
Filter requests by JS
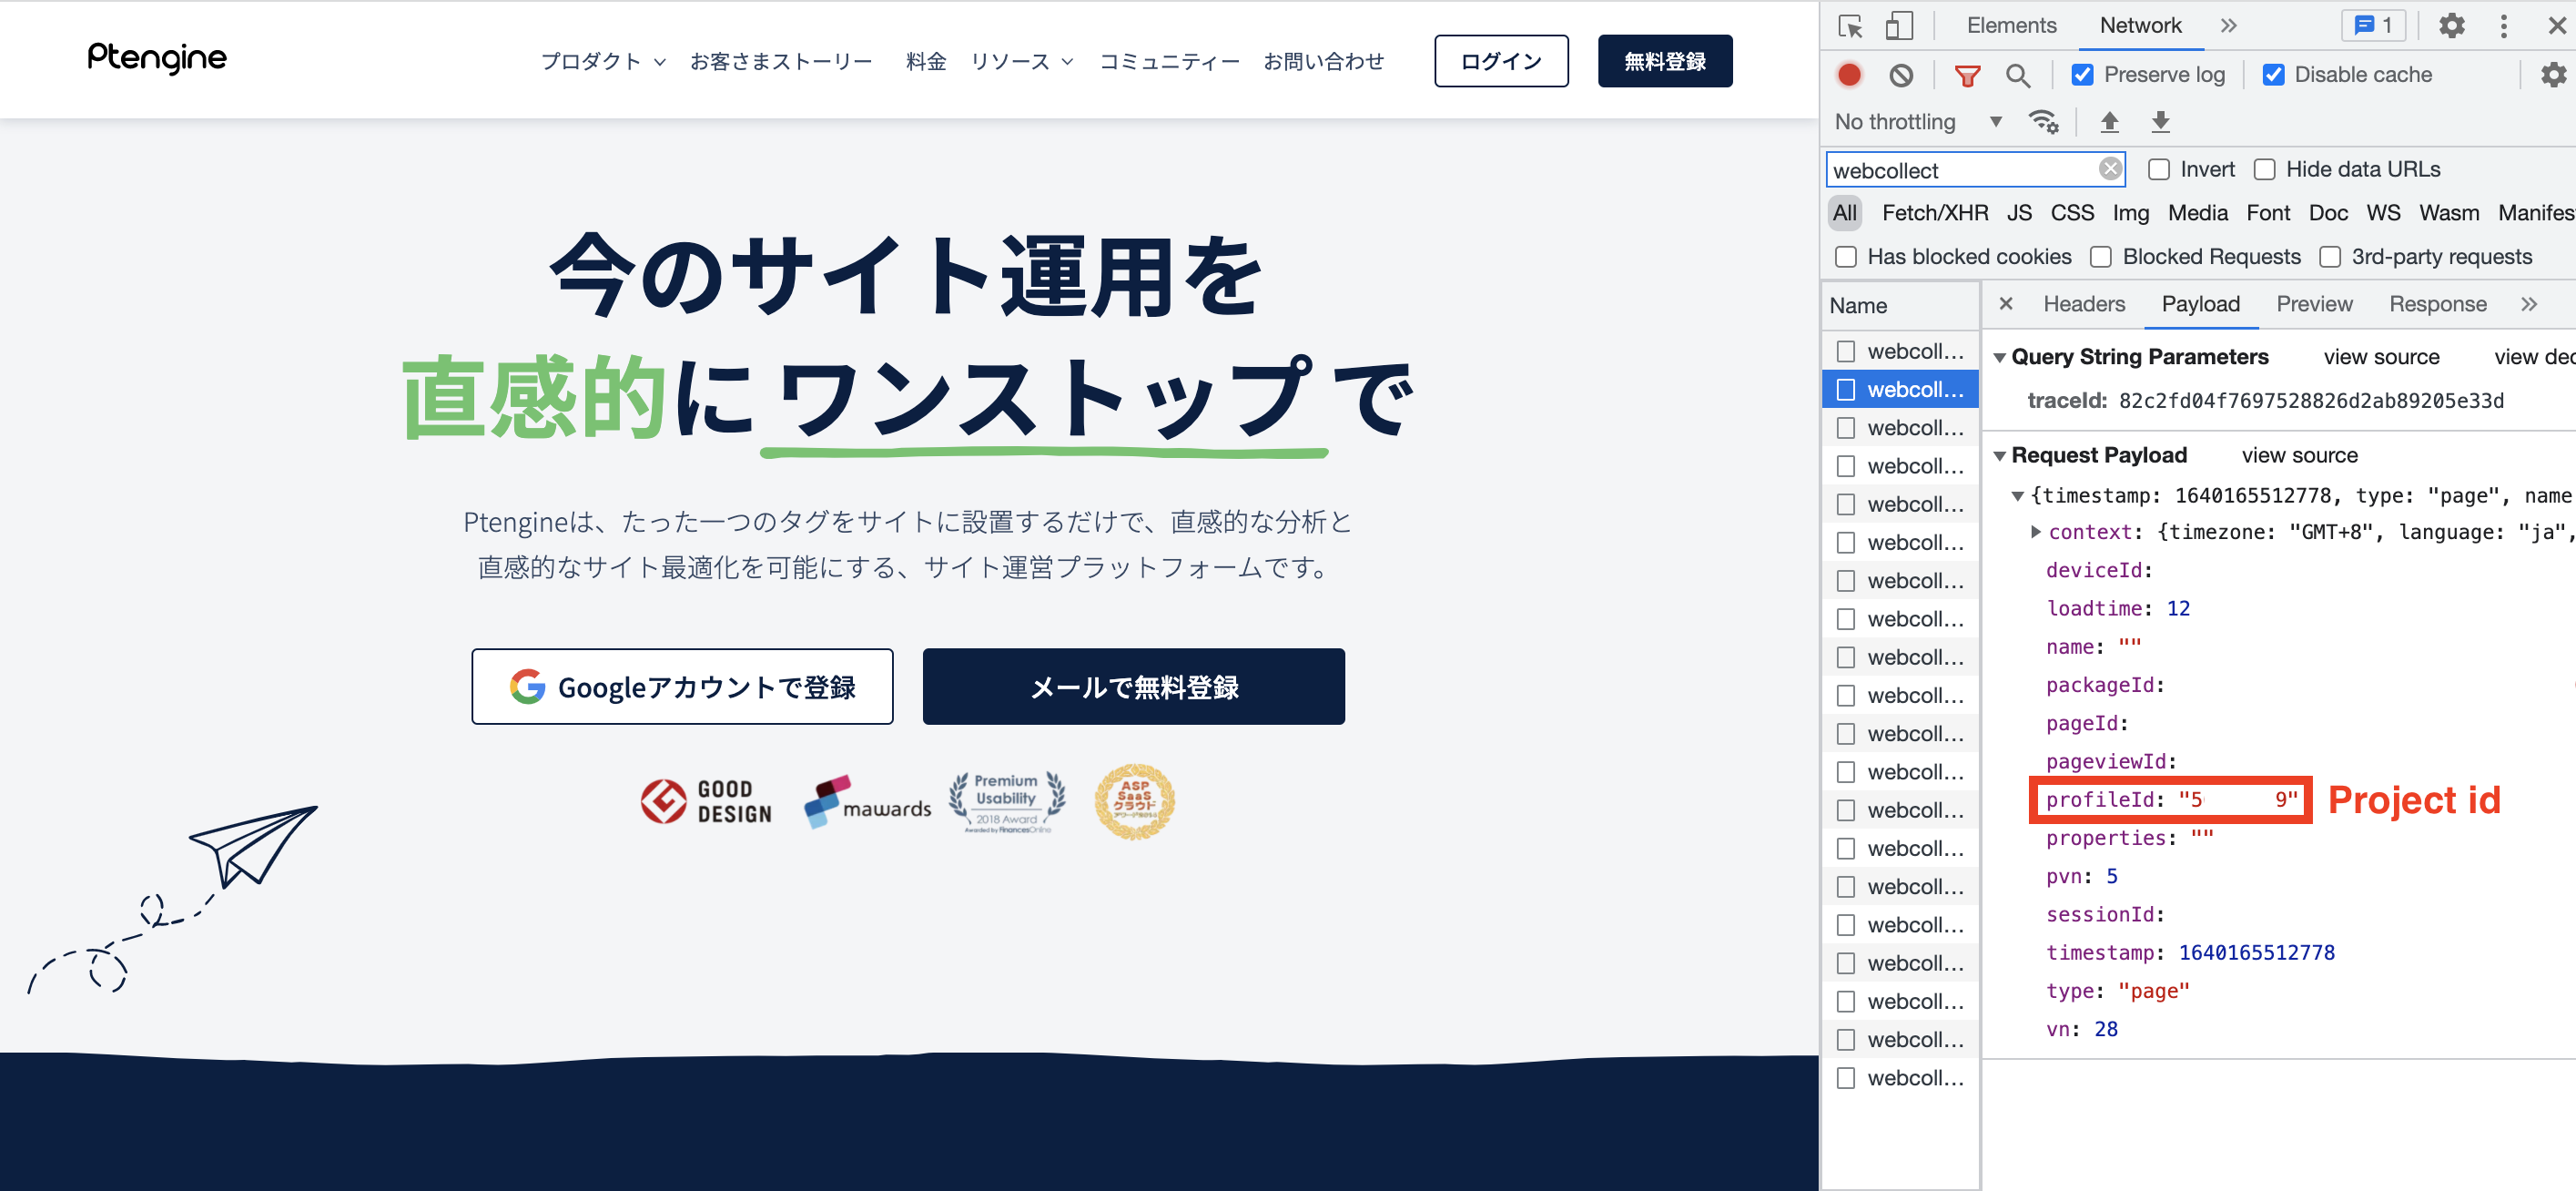(2019, 213)
